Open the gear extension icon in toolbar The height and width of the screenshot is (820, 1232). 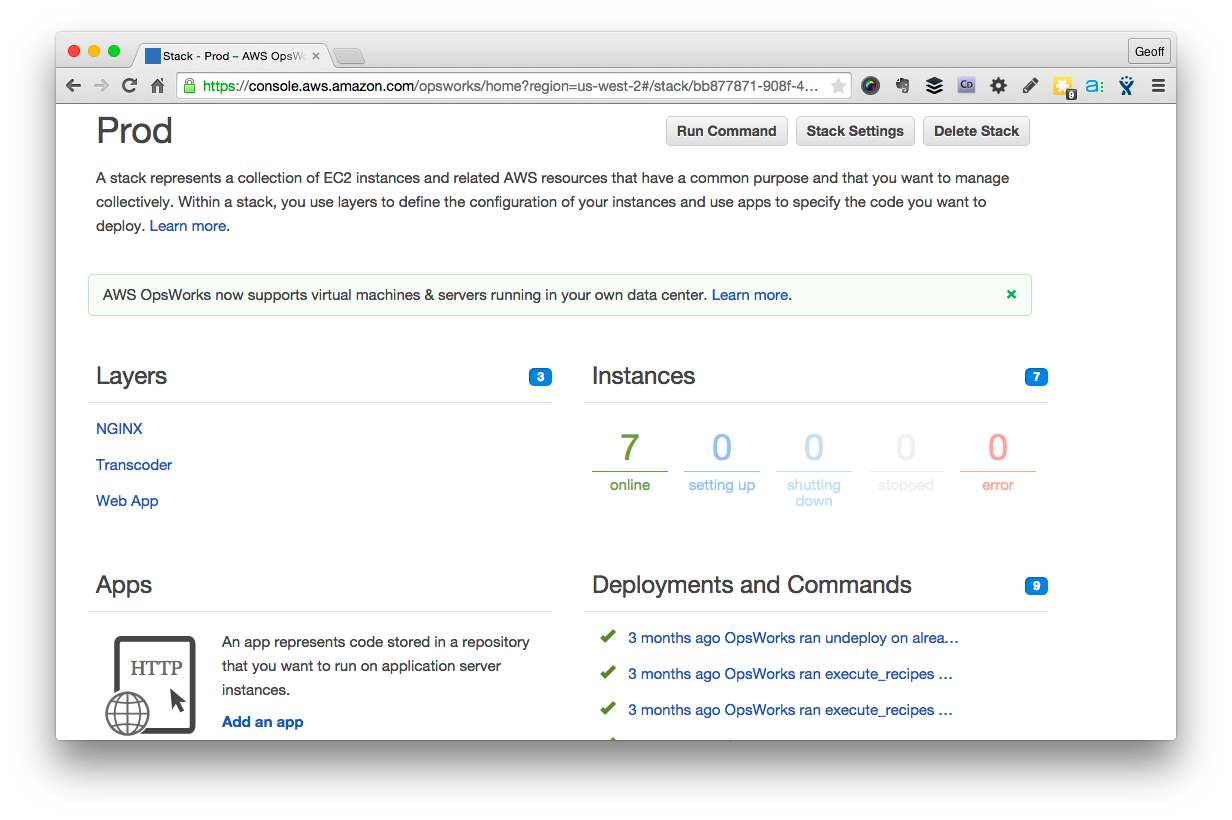pos(998,86)
